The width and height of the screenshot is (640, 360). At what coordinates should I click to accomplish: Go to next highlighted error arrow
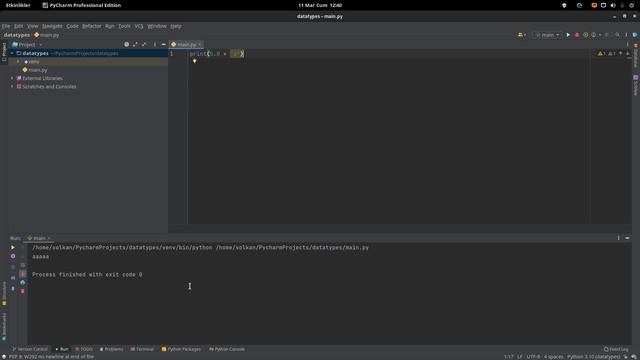point(628,53)
